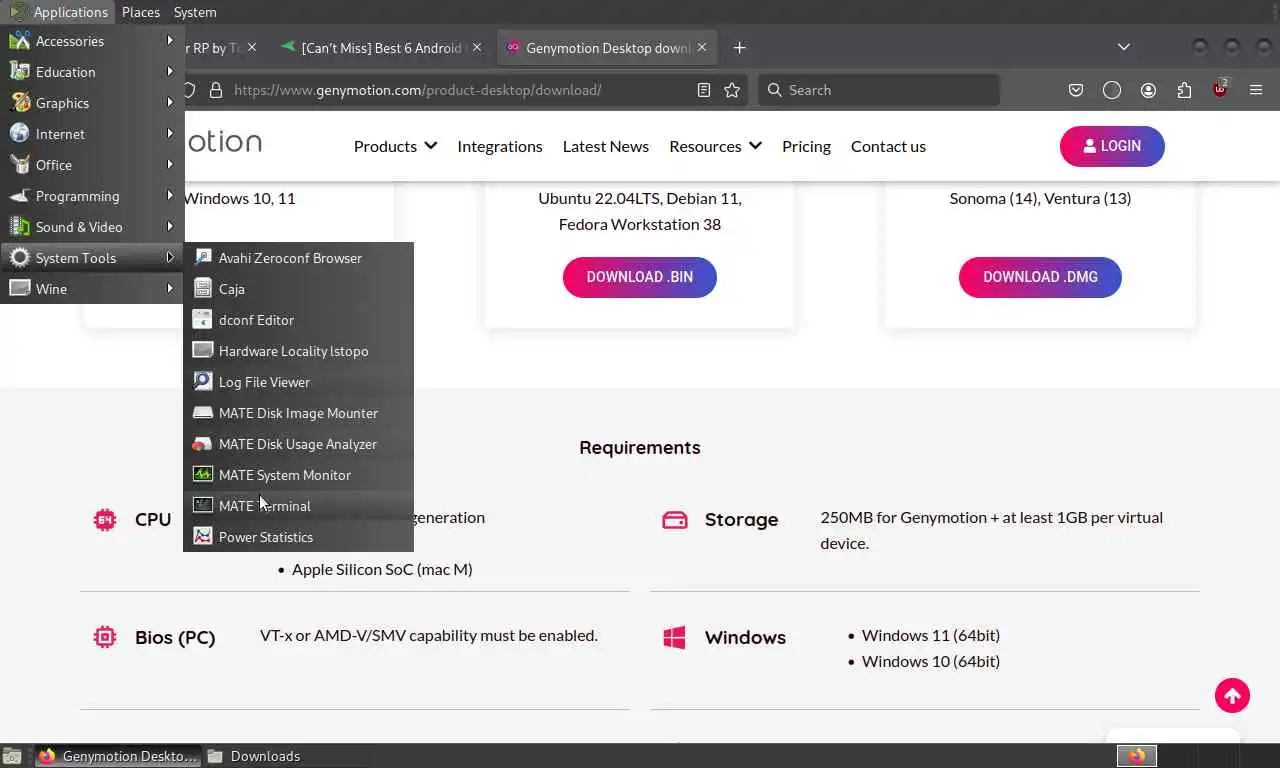The width and height of the screenshot is (1280, 768).
Task: Click the Windows logo requirement icon
Action: [675, 638]
